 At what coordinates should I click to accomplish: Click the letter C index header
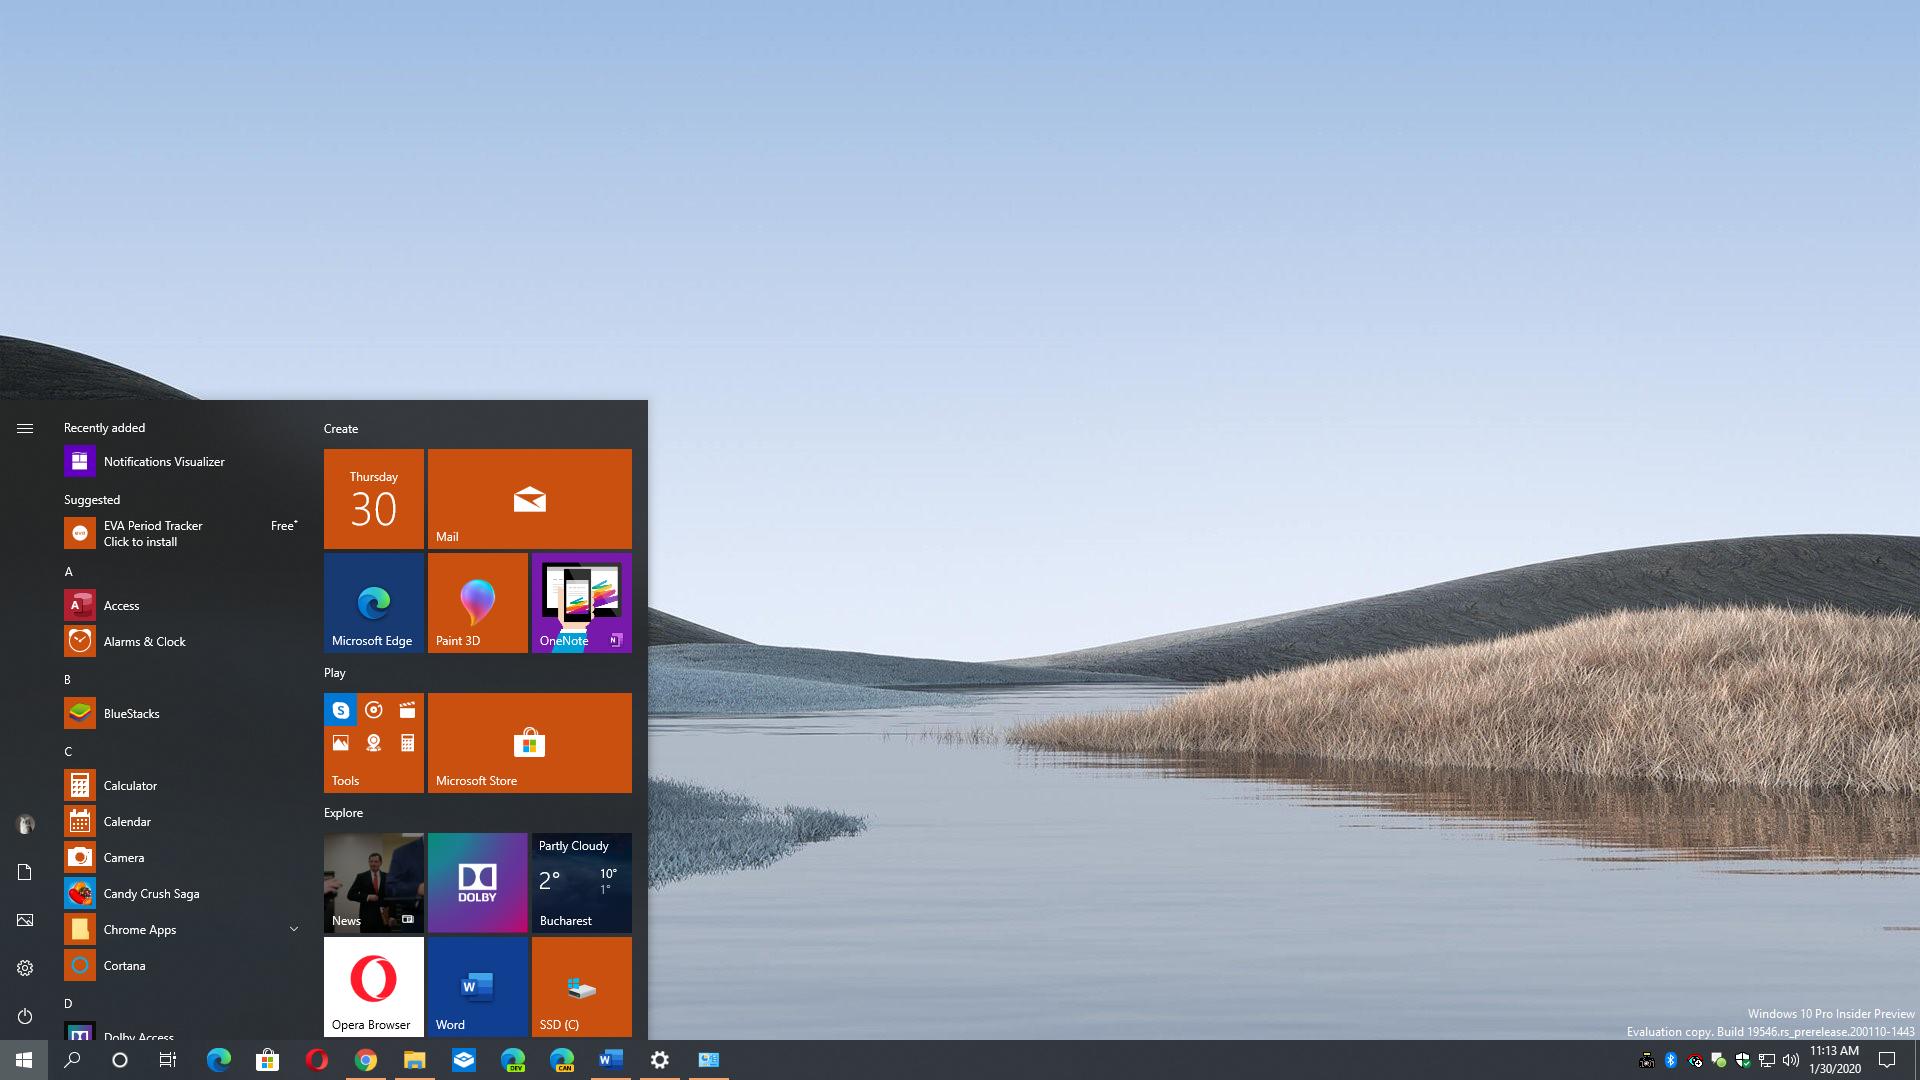pyautogui.click(x=69, y=751)
